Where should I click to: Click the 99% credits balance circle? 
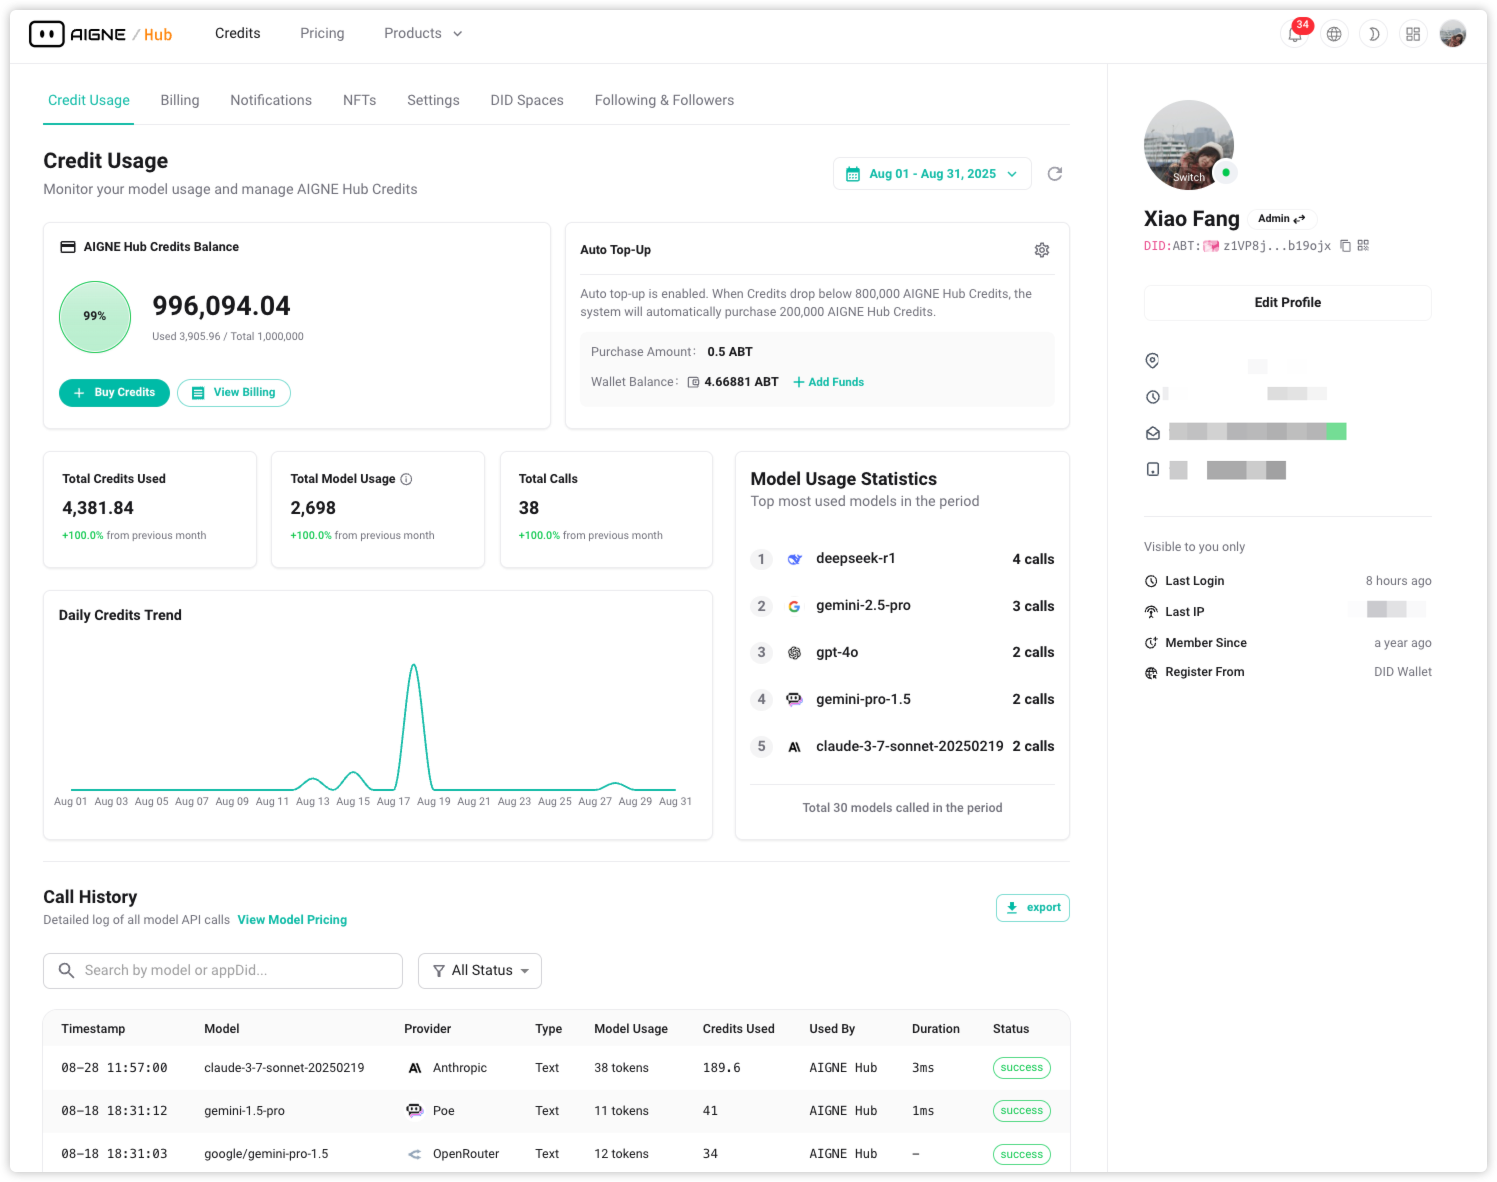95,317
